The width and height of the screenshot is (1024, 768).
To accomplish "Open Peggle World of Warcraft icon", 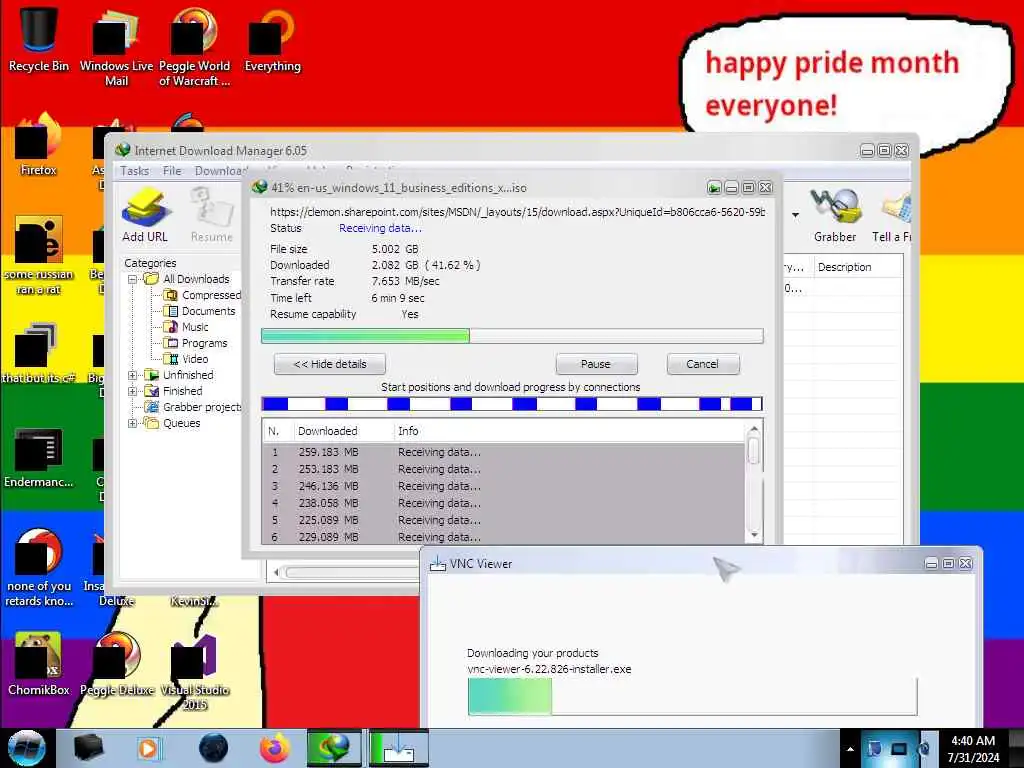I will [x=195, y=46].
